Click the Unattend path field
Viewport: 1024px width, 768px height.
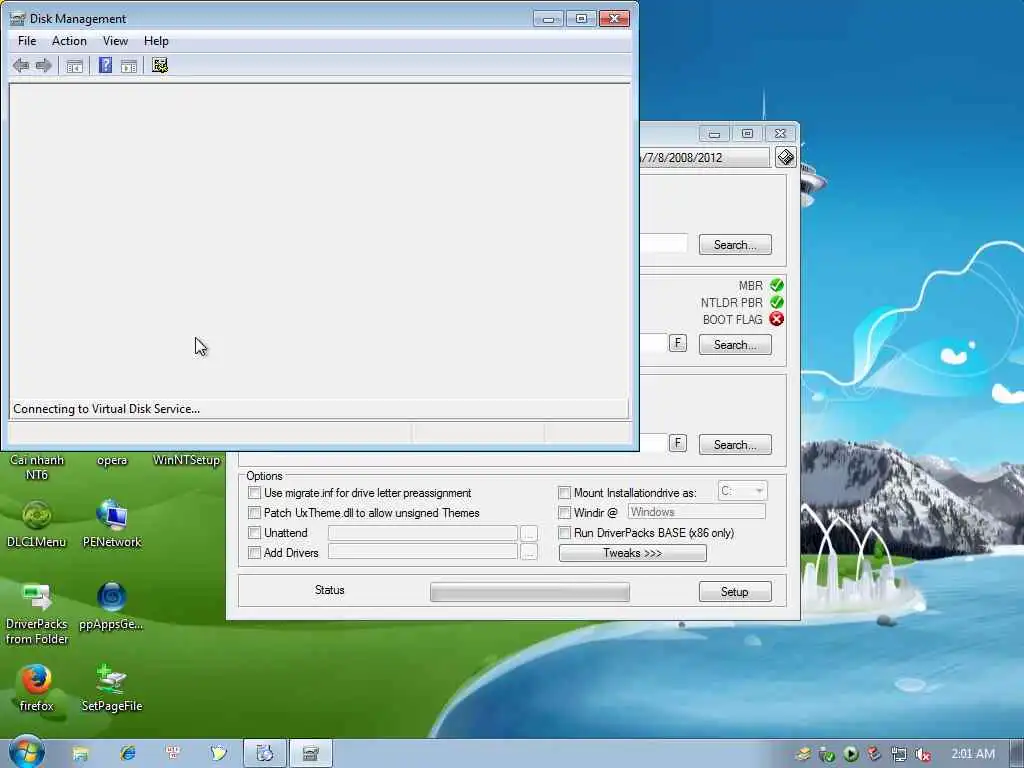(x=423, y=533)
